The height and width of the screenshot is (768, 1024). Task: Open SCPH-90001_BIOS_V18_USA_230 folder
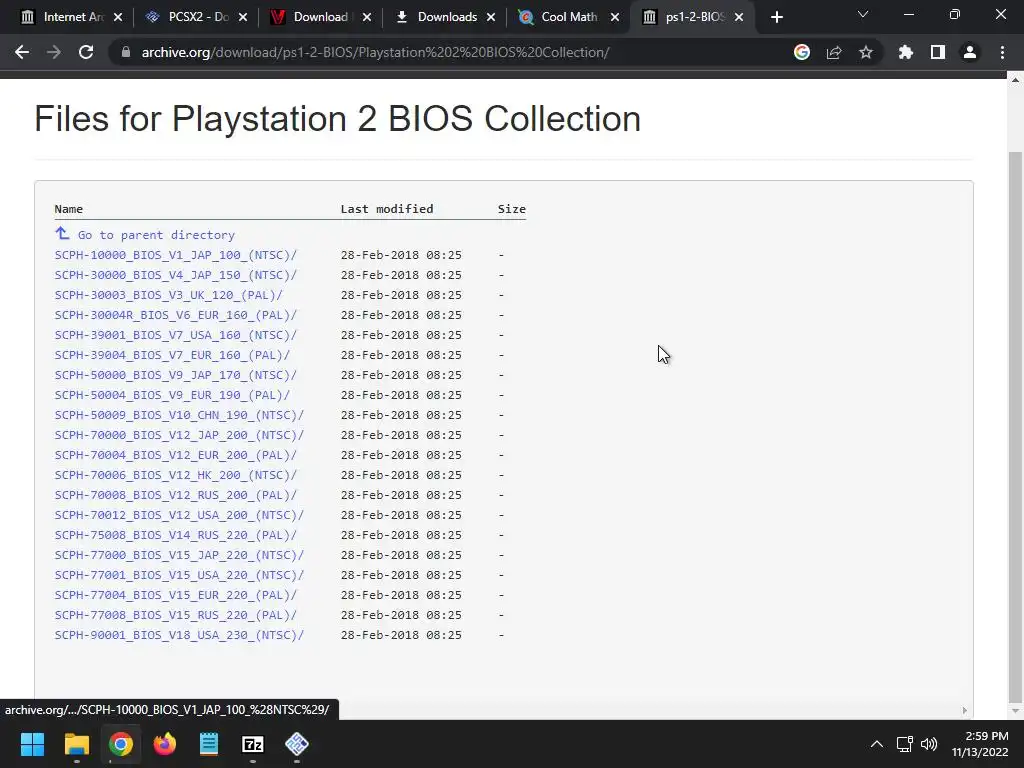point(180,635)
